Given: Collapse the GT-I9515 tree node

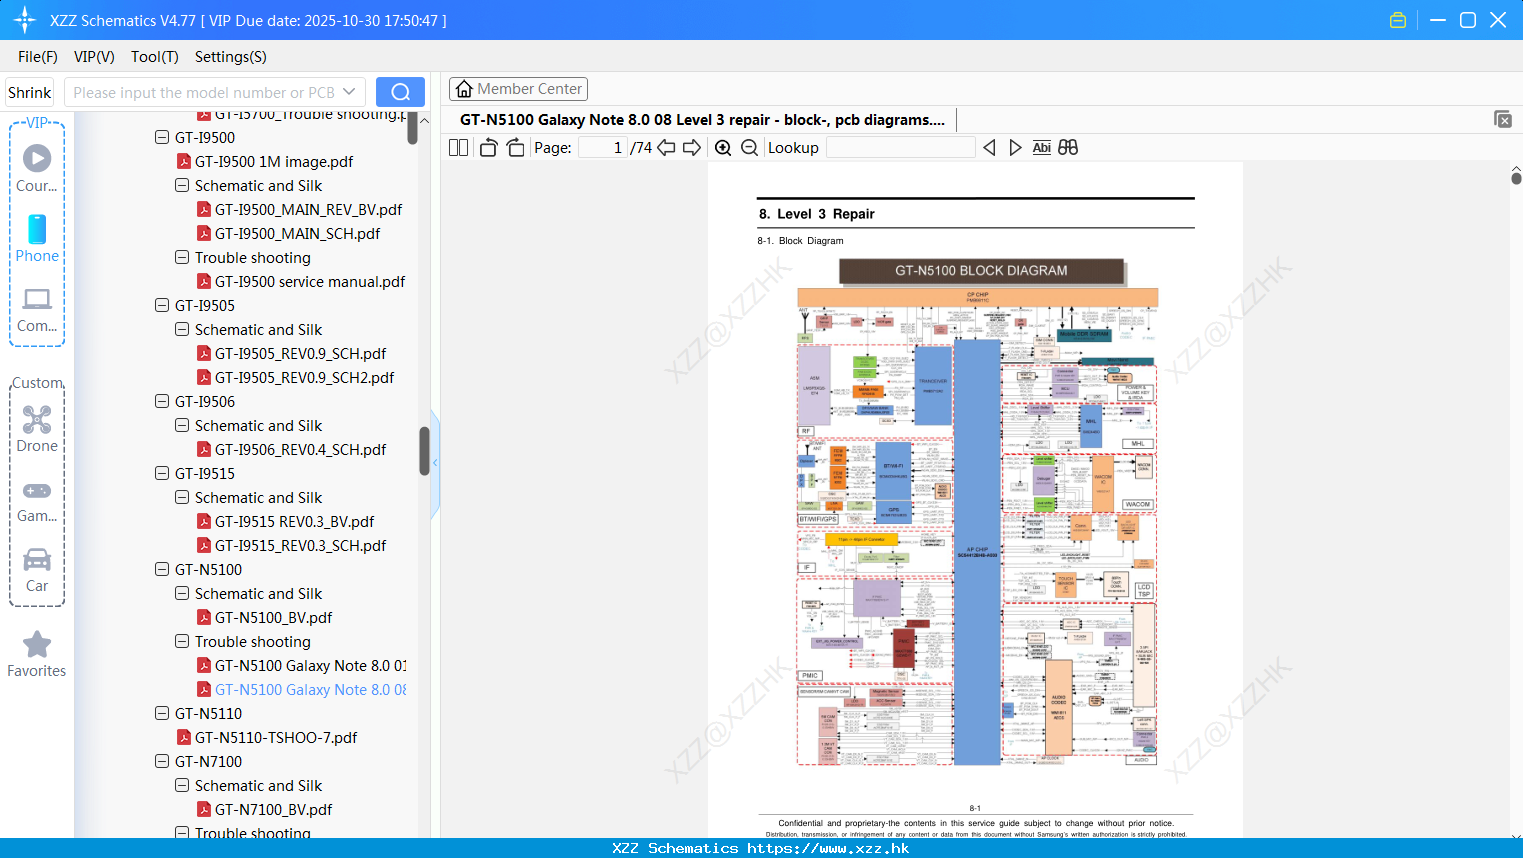Looking at the screenshot, I should (162, 473).
